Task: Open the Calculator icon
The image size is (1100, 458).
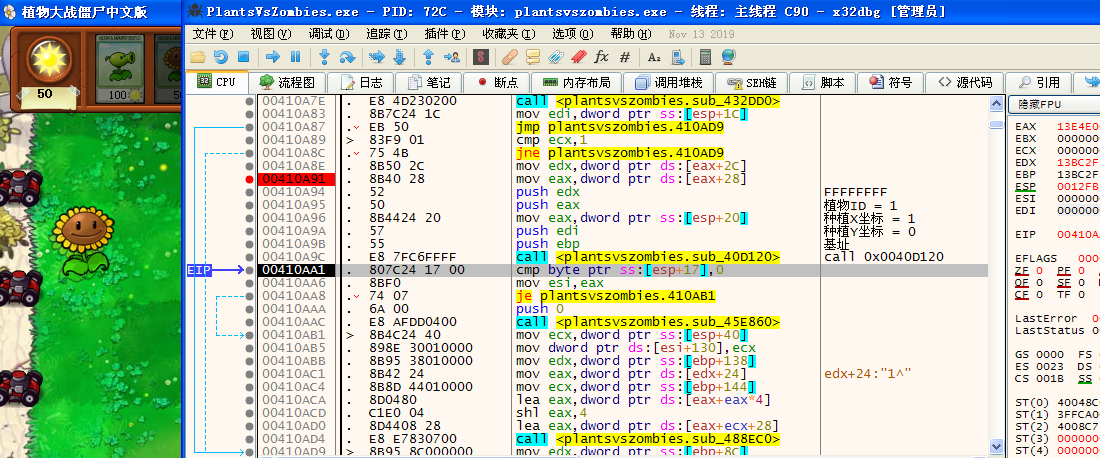Action: [706, 57]
